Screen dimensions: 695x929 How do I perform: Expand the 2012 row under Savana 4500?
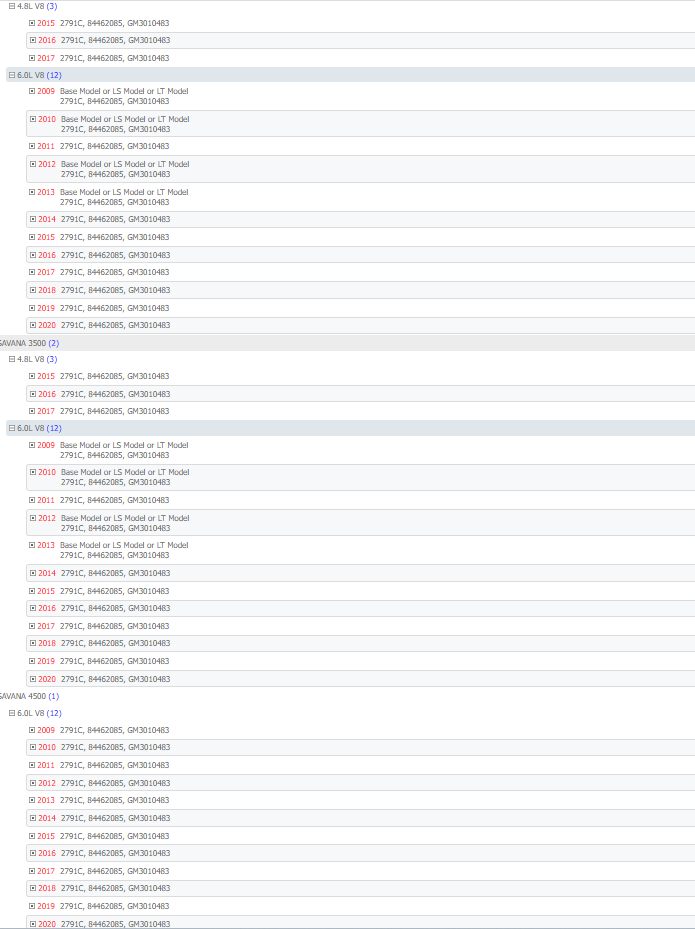(33, 783)
